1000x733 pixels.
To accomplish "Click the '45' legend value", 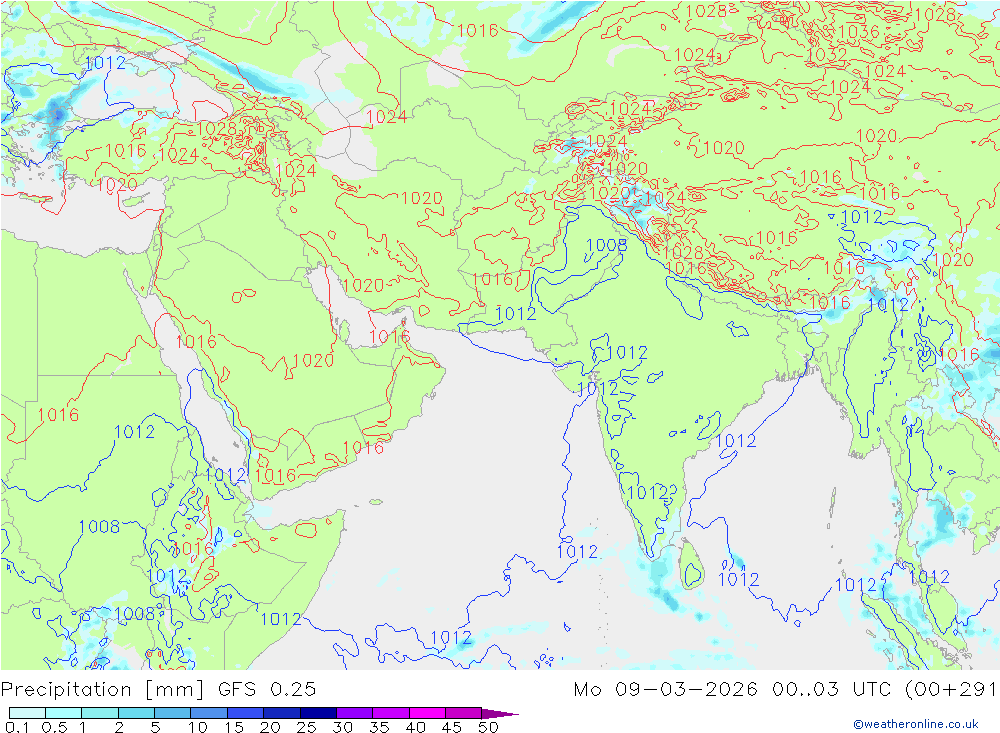I will pos(452,727).
